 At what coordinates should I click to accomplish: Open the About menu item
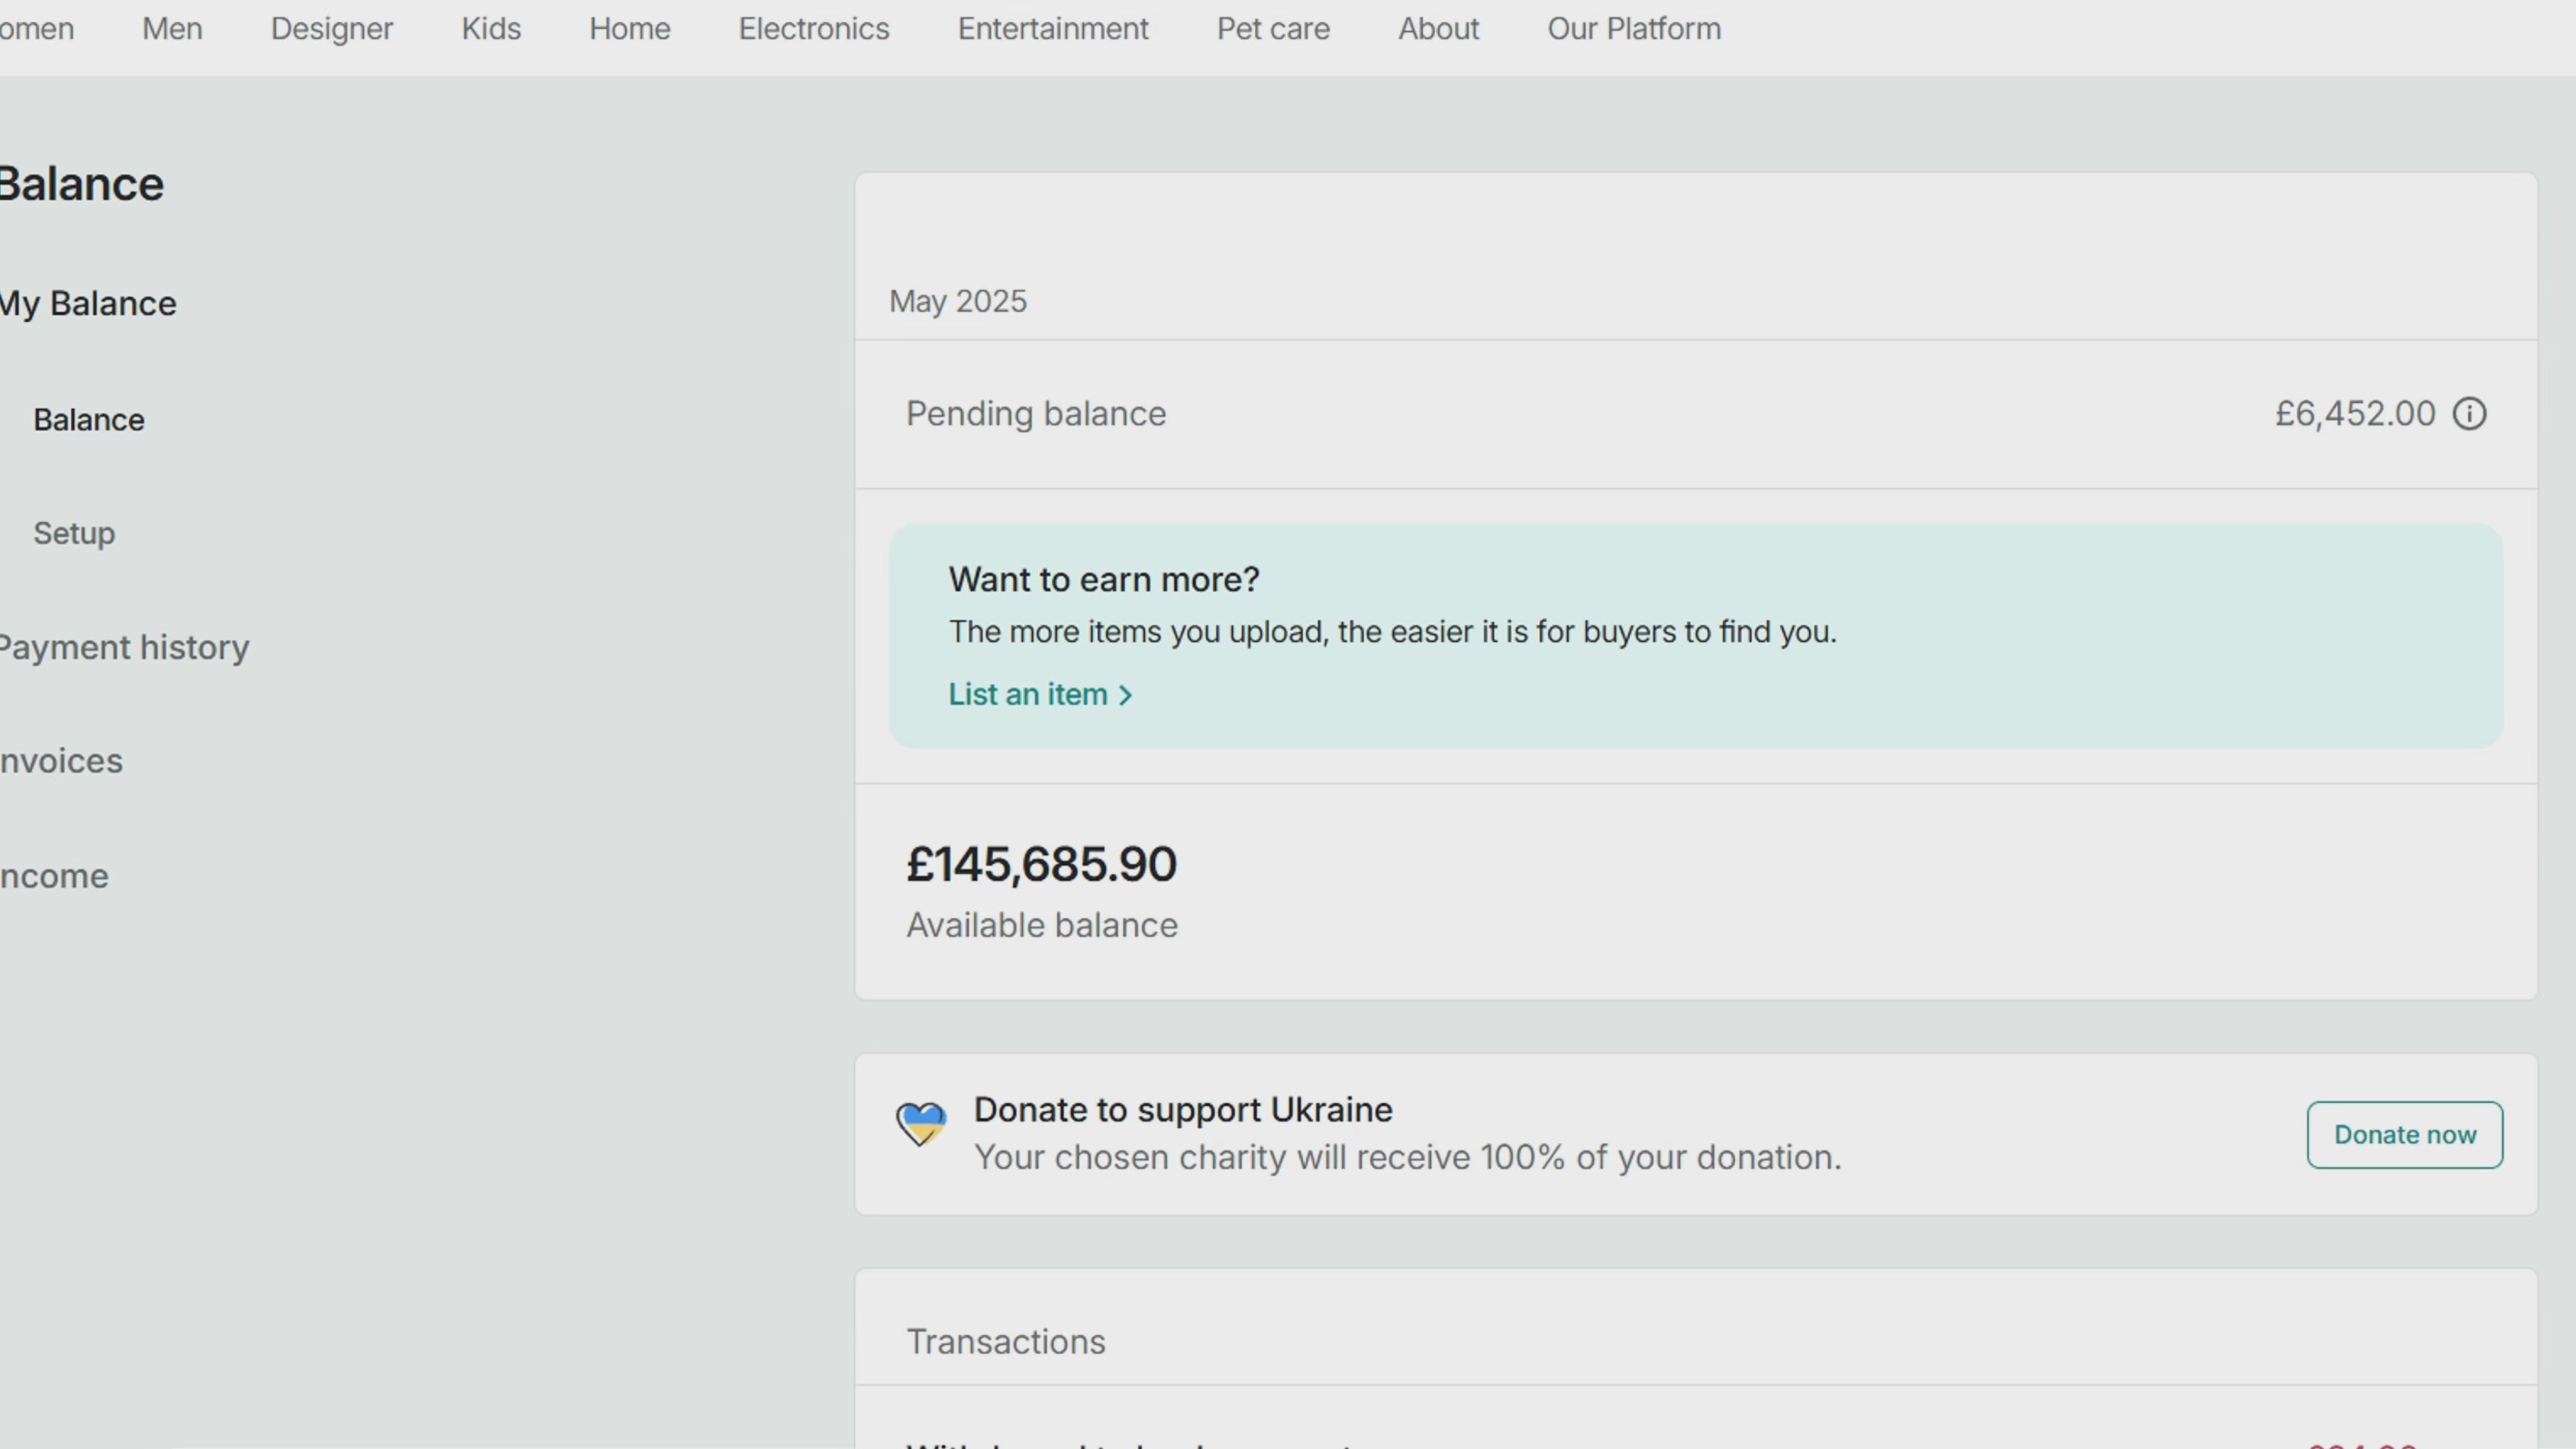coord(1438,29)
